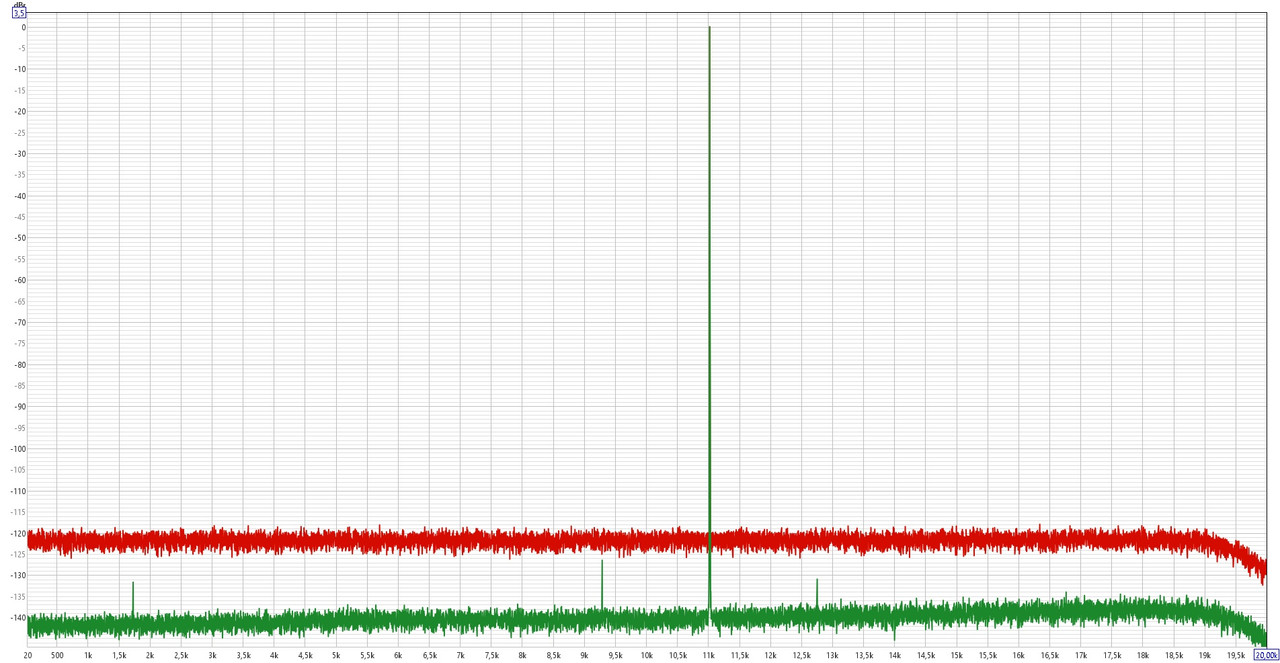The width and height of the screenshot is (1280, 663).
Task: Click the 19,5k label on the frequency axis
Action: [1236, 655]
